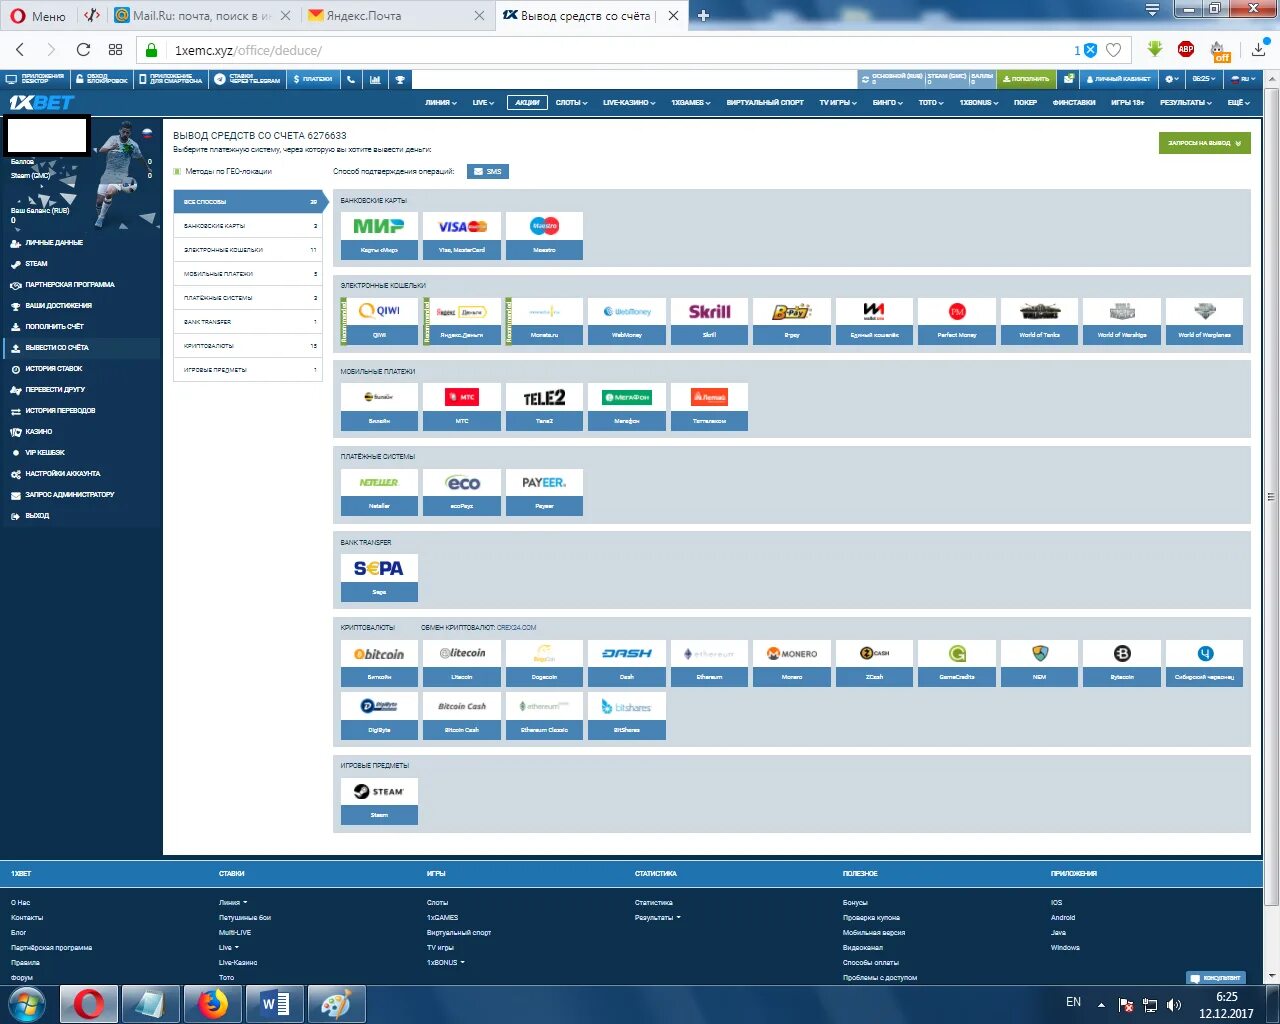Click the Windows Start button

(x=27, y=1004)
